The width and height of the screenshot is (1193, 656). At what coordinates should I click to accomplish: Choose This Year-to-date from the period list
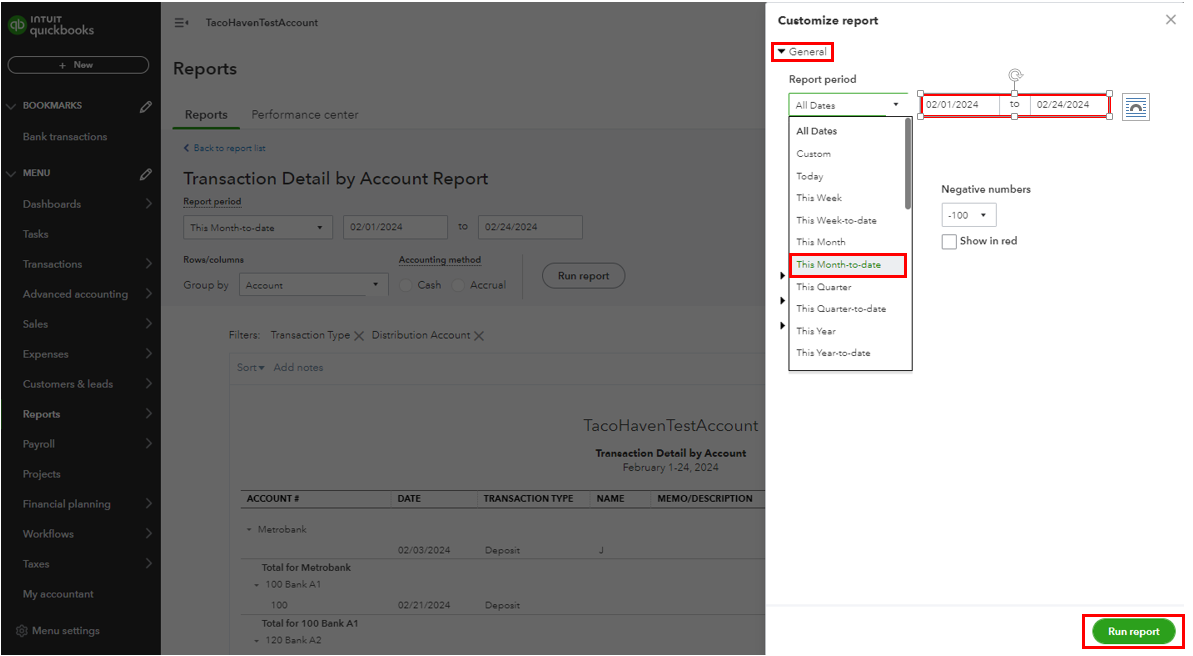click(847, 353)
